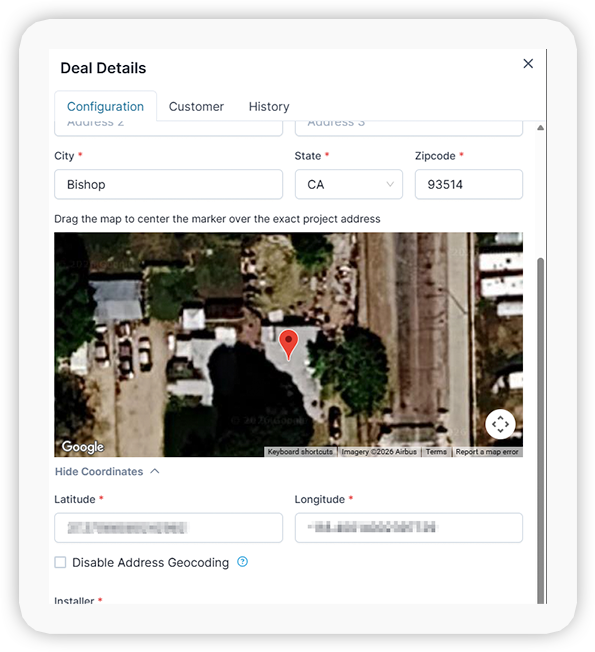Click the Address 3 input field
This screenshot has width=595, height=652.
pos(409,128)
